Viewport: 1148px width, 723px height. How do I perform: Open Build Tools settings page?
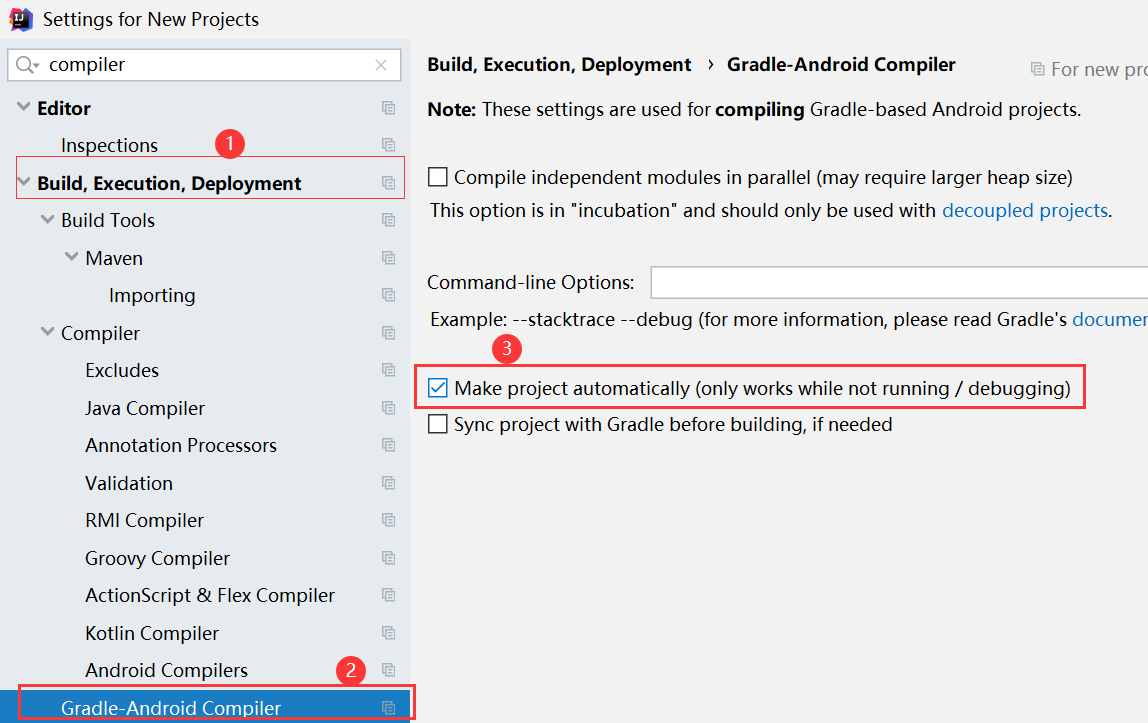[x=108, y=220]
